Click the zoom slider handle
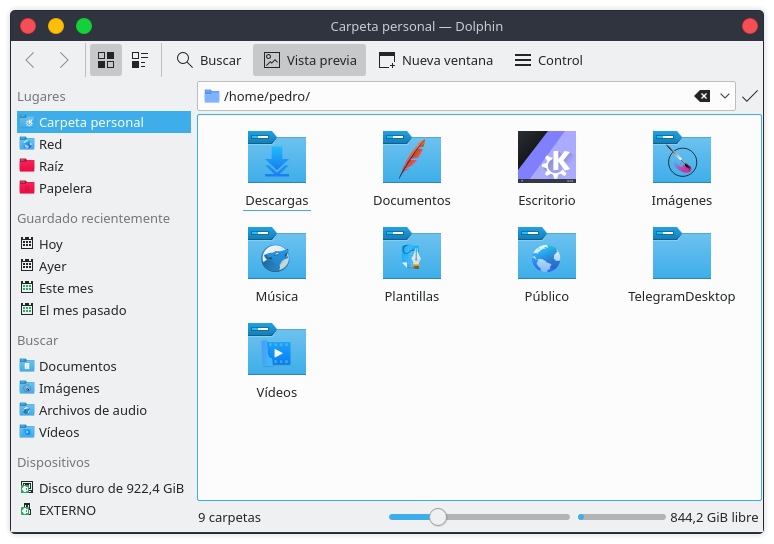774x544 pixels. pos(438,517)
